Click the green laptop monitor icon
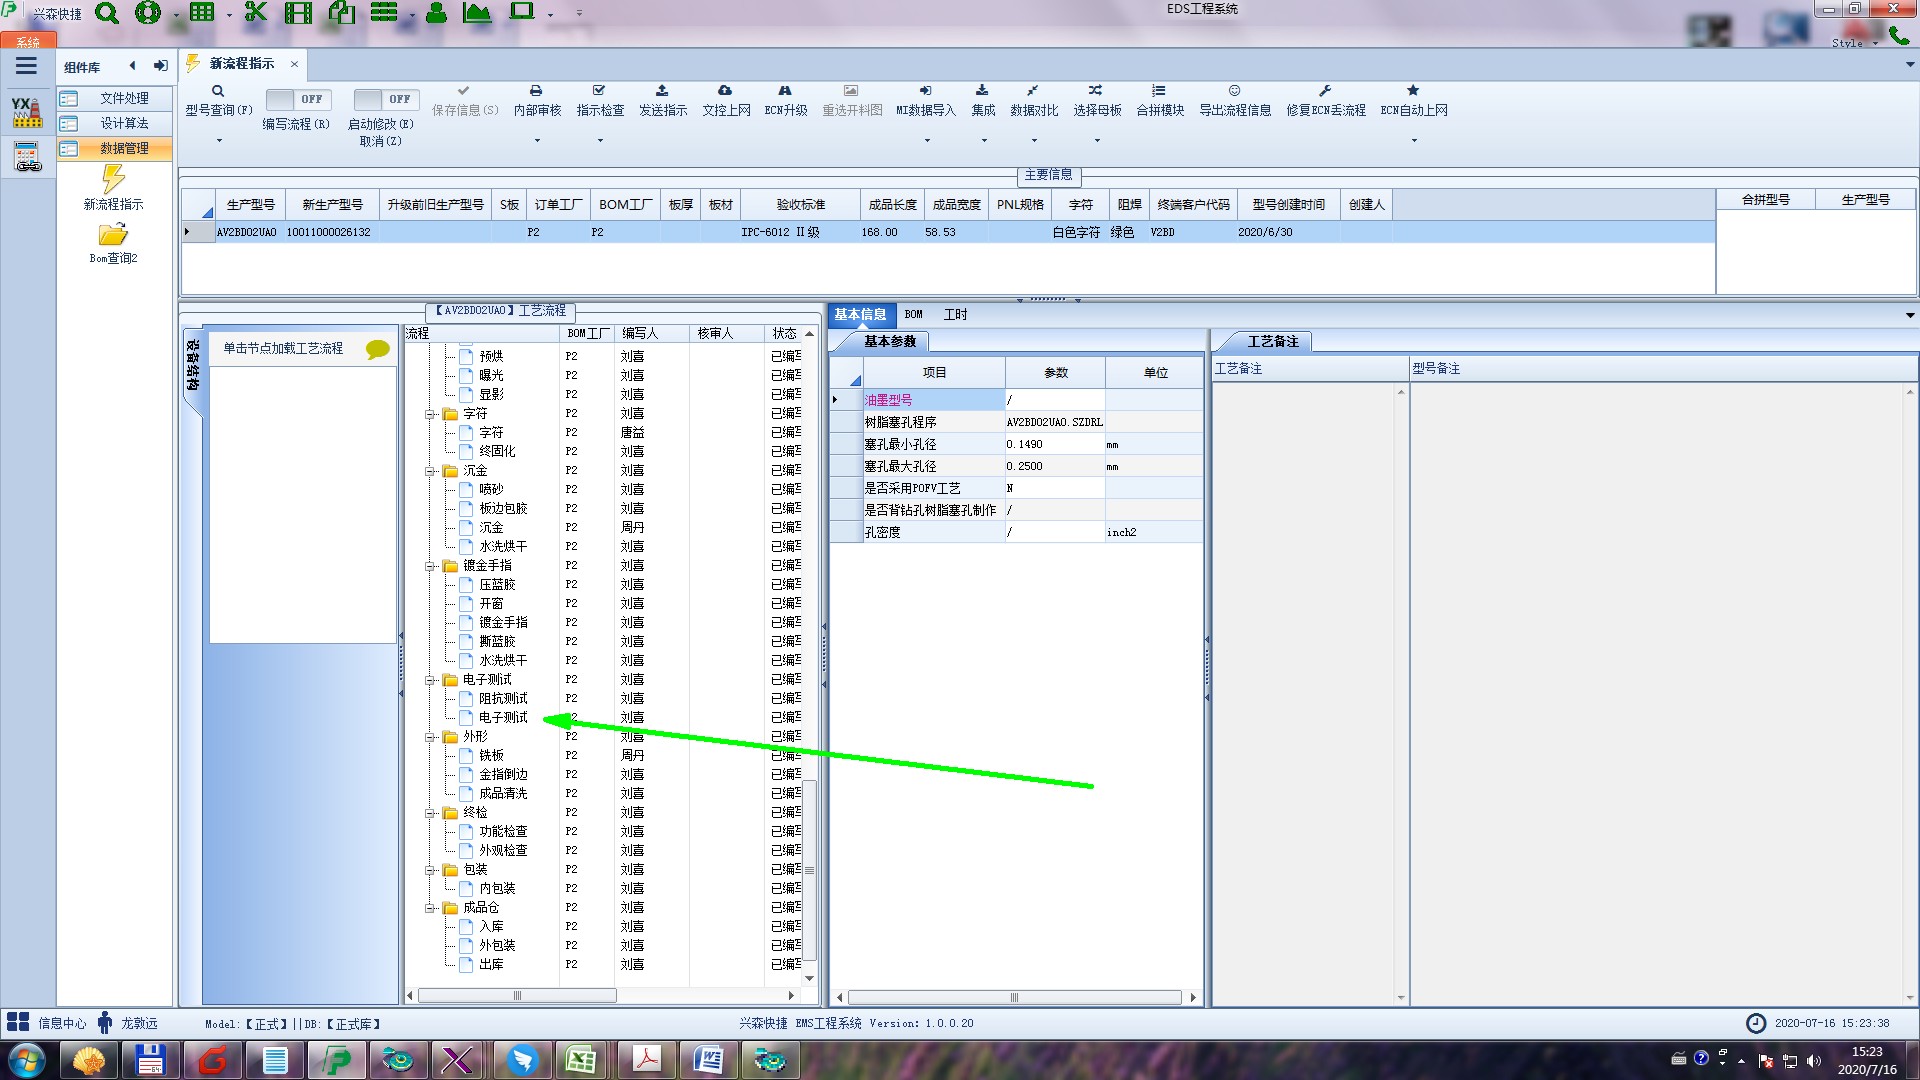Screen dimensions: 1920x1080 point(522,12)
